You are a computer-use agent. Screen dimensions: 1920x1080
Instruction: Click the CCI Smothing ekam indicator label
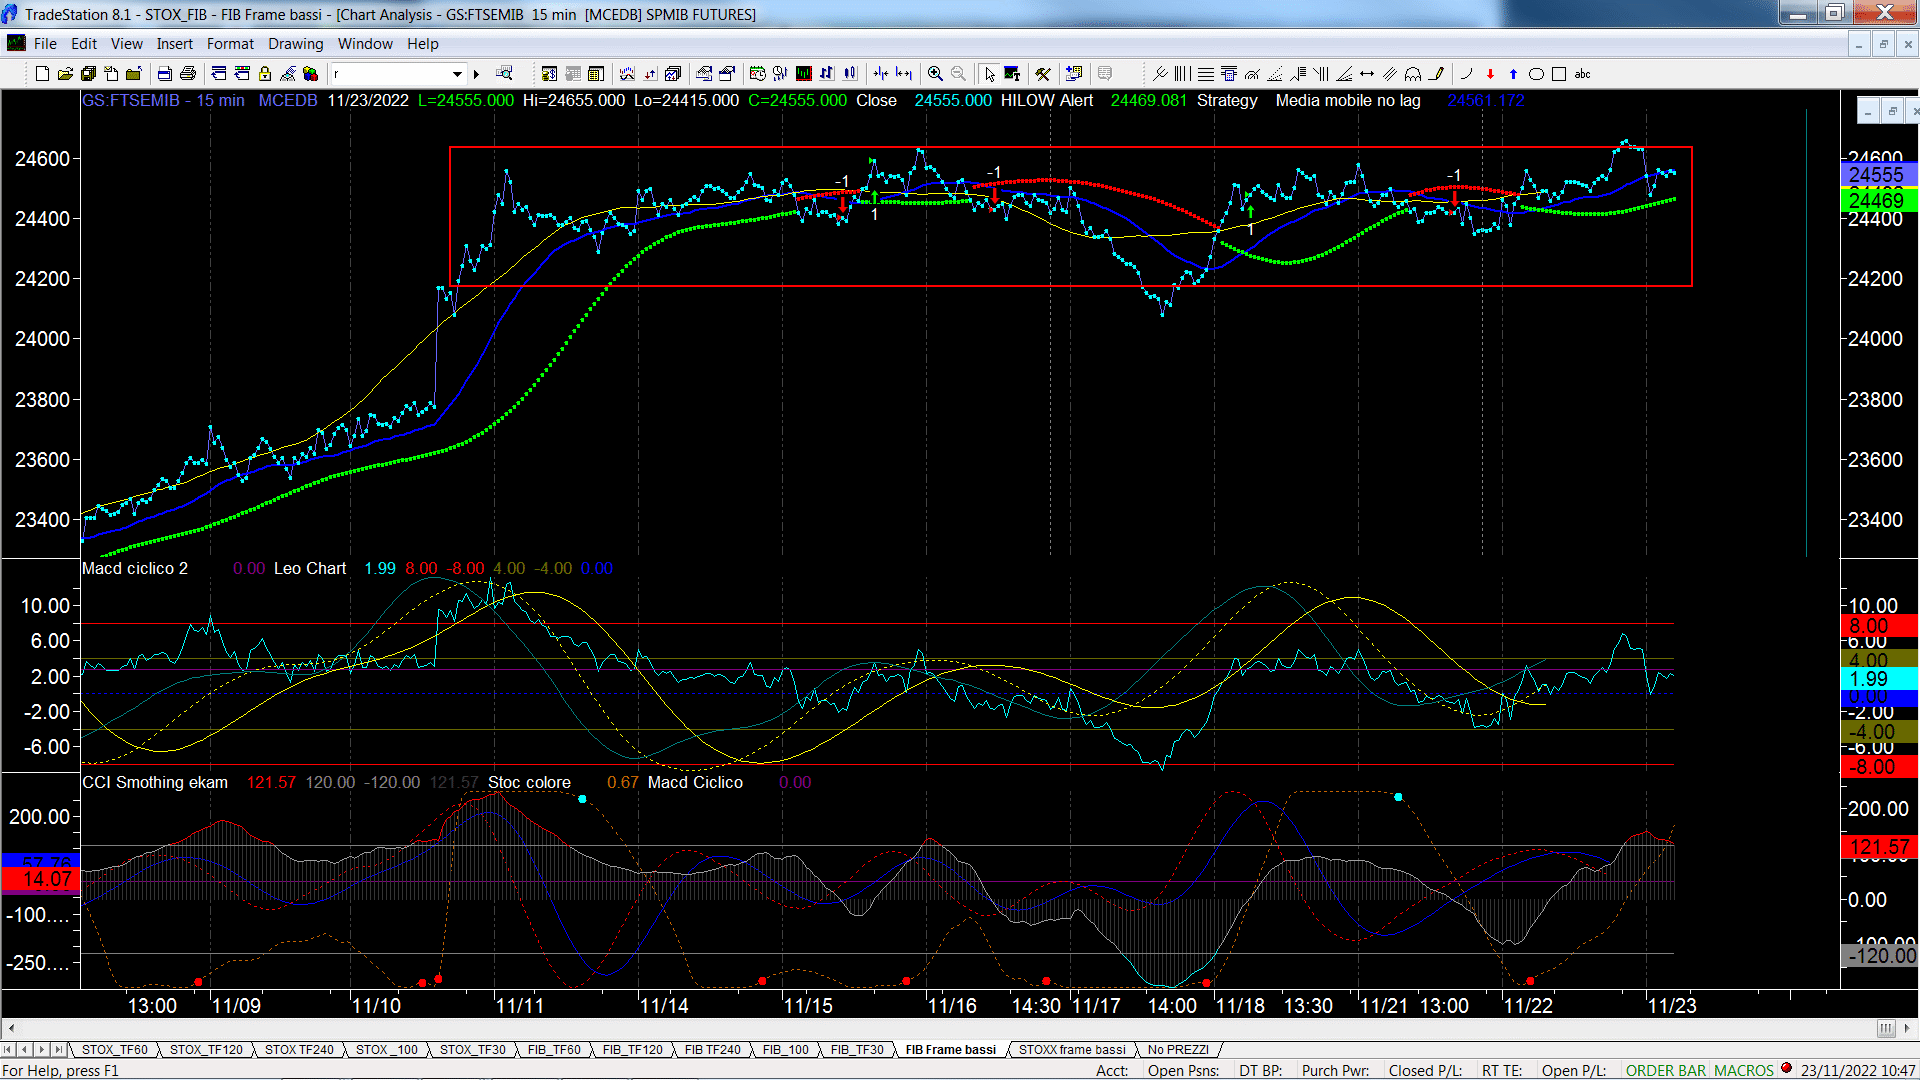point(155,782)
